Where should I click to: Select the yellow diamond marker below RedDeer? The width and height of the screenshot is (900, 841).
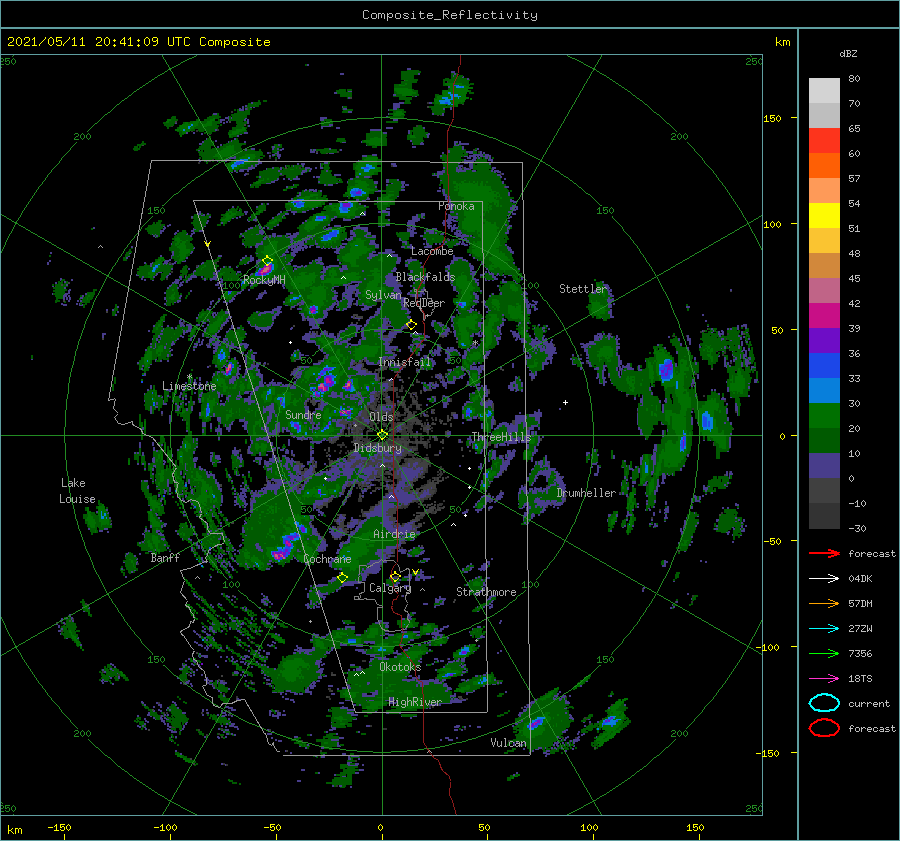point(411,325)
